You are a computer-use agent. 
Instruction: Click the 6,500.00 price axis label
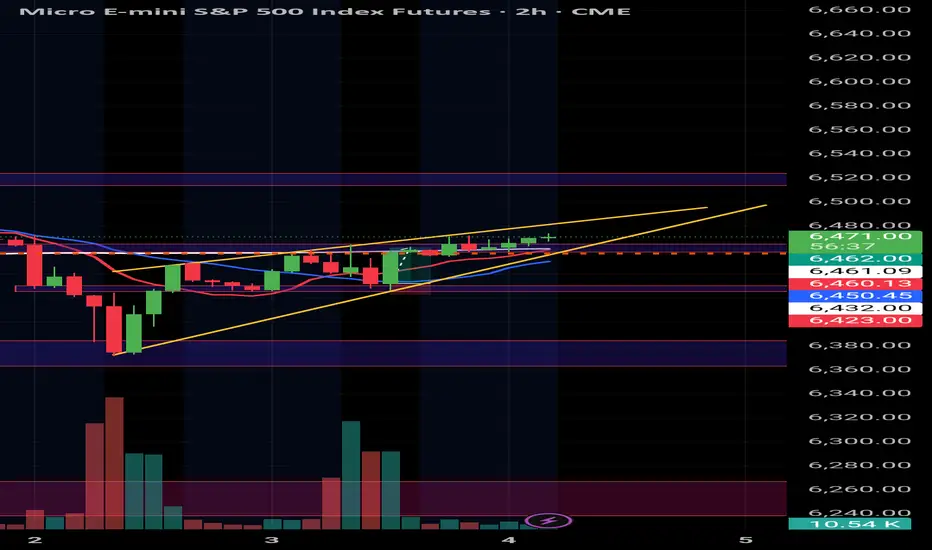(x=859, y=202)
